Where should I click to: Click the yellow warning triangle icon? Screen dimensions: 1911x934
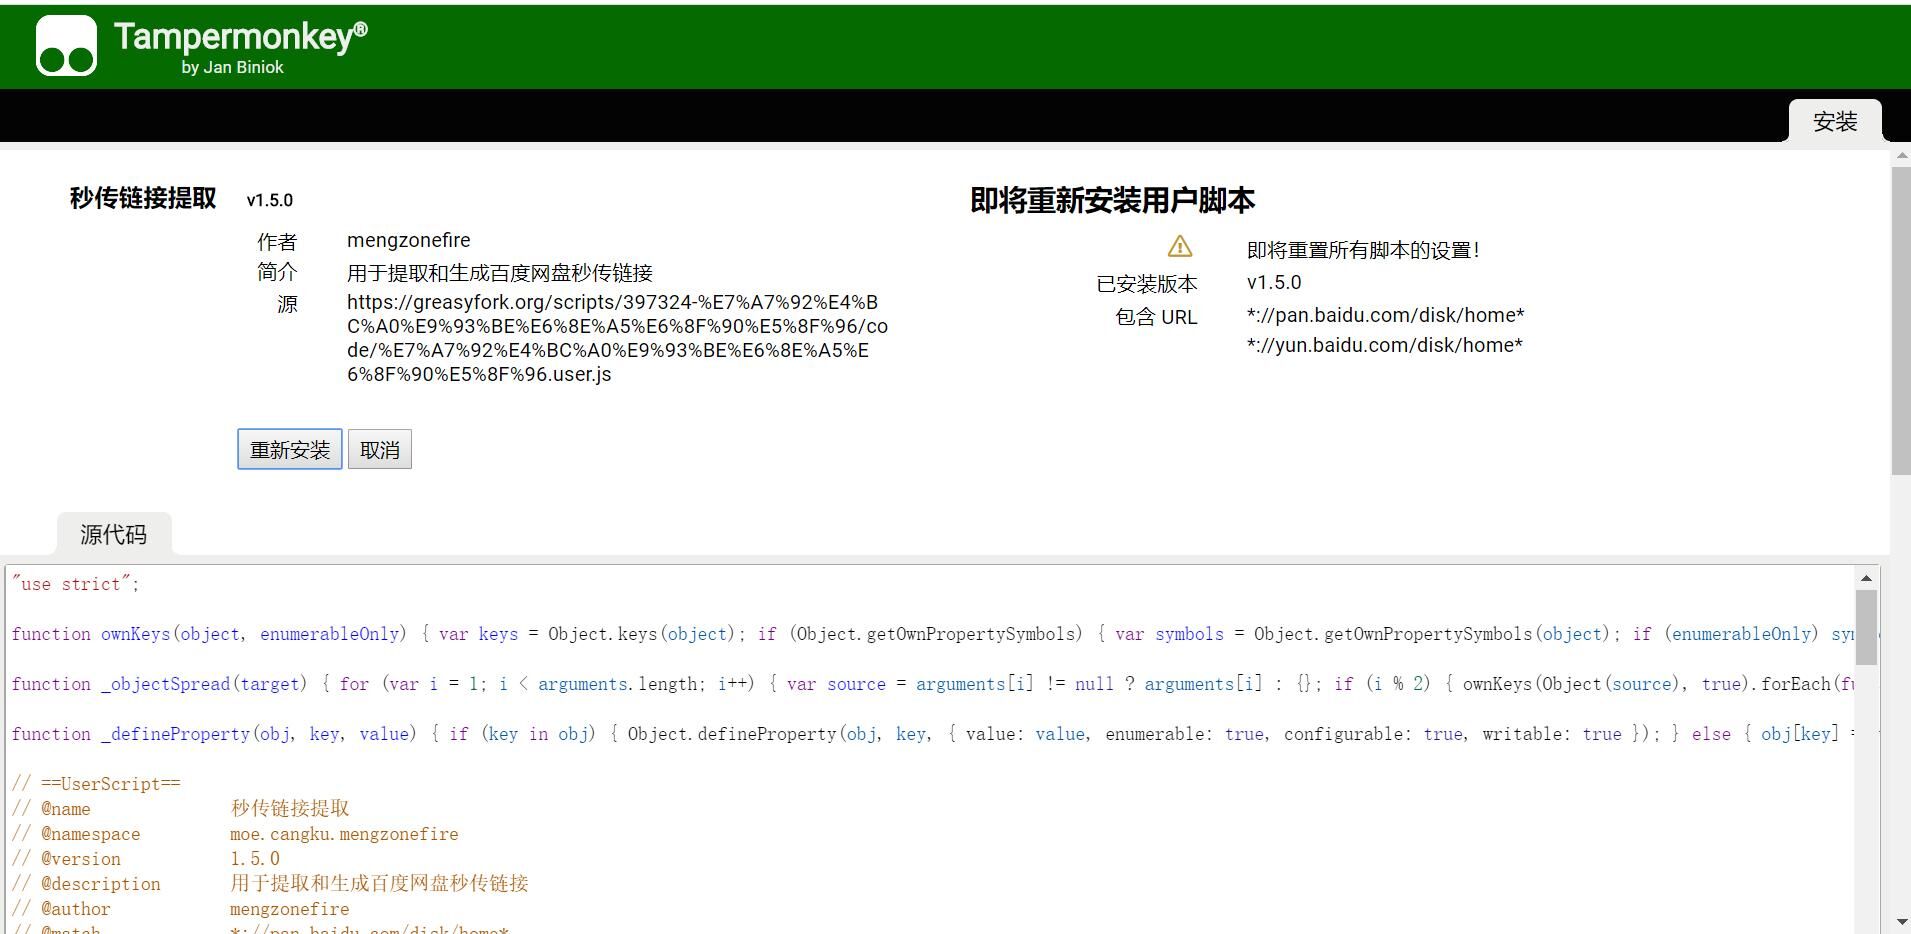coord(1180,247)
